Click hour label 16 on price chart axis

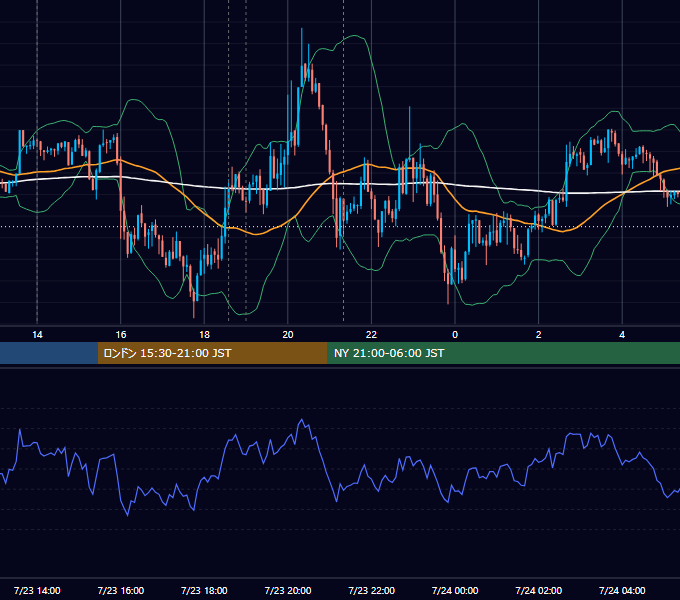[x=121, y=335]
